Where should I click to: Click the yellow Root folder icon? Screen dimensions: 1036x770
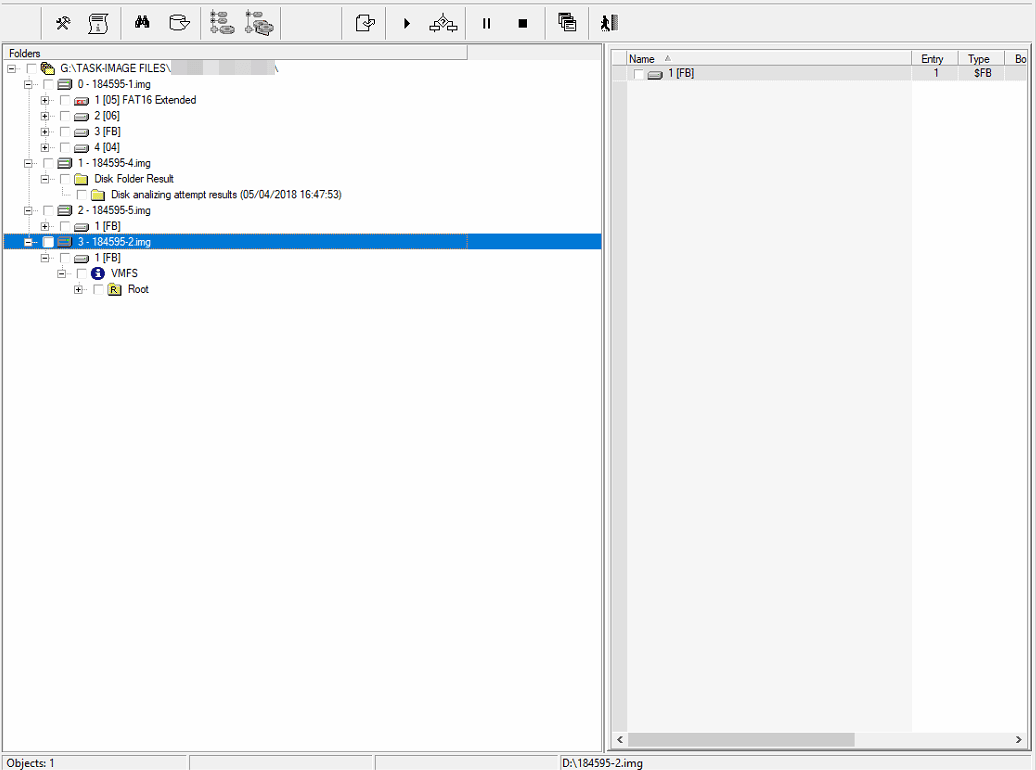click(x=114, y=289)
